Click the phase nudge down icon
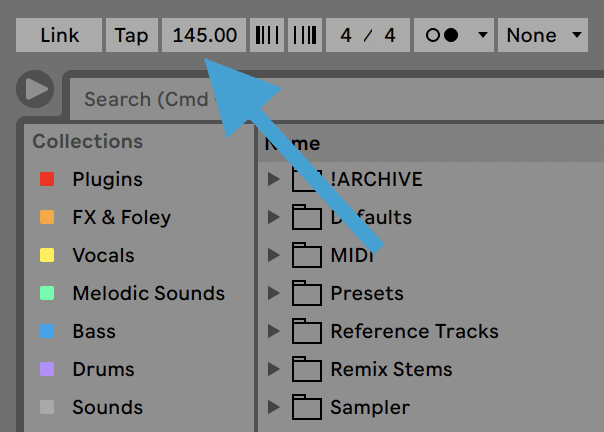 point(267,35)
